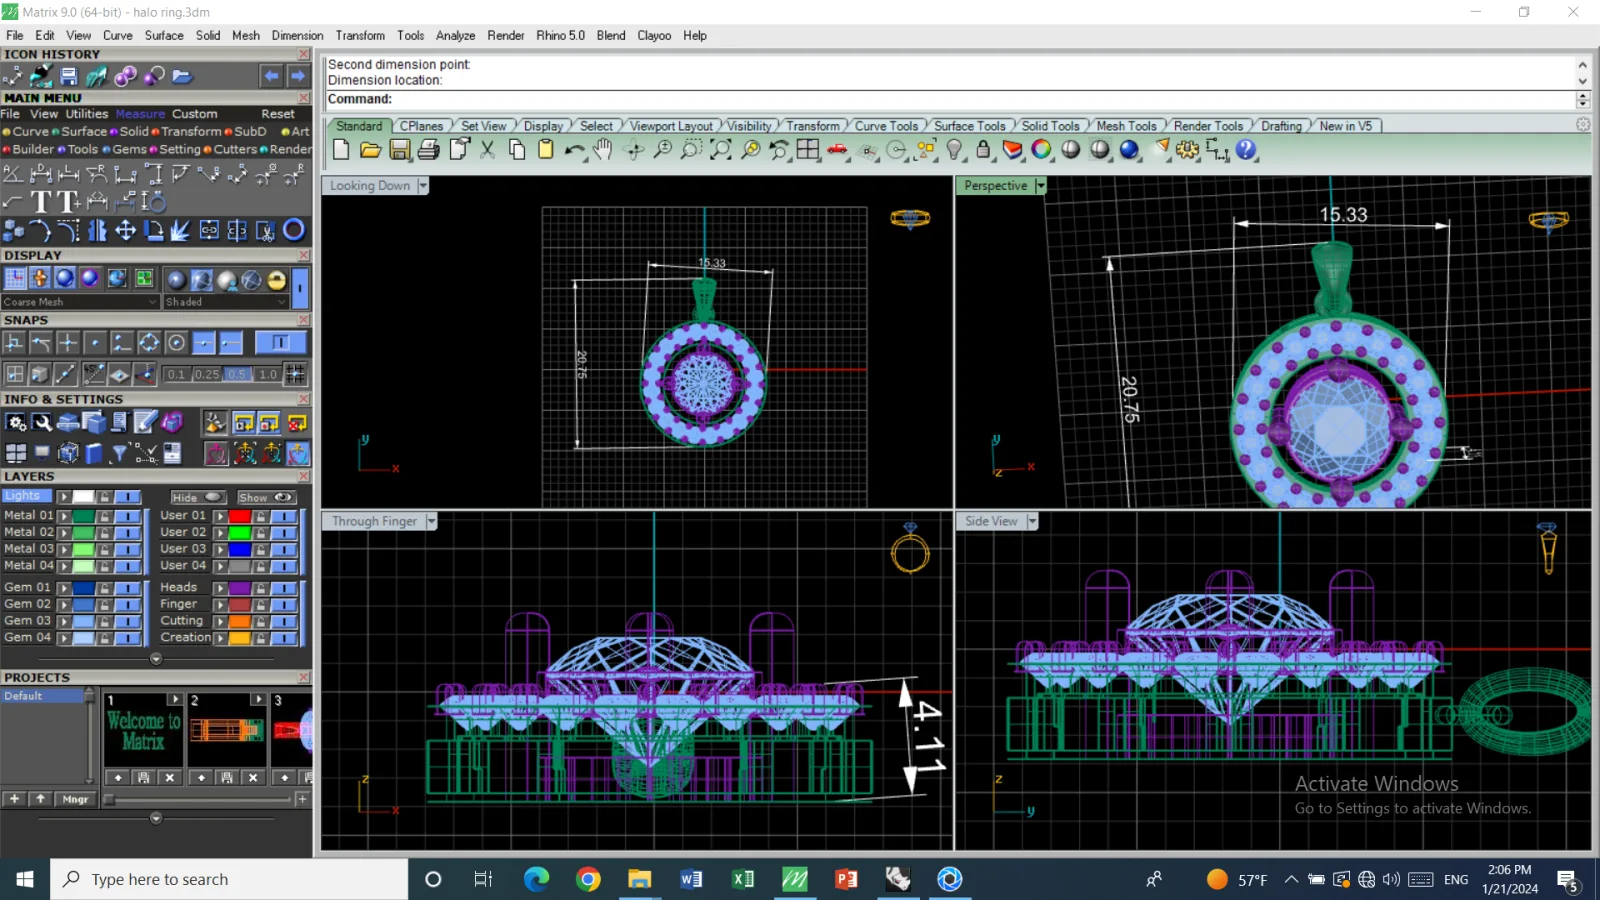Click the Mngr projects button
The height and width of the screenshot is (900, 1600).
pos(76,799)
